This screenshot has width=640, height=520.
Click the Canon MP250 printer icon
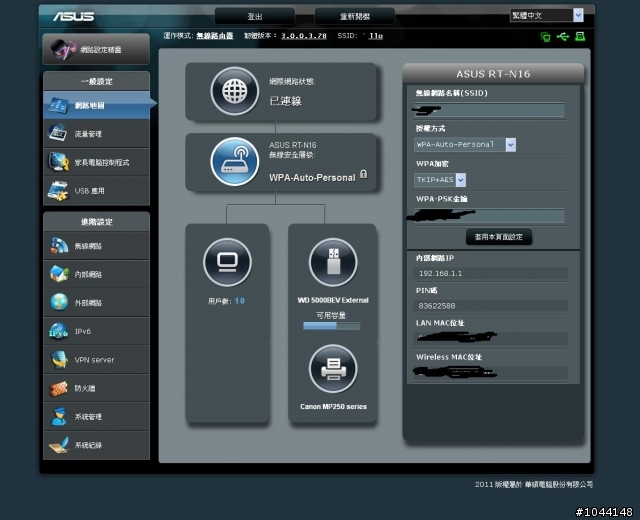tap(333, 369)
